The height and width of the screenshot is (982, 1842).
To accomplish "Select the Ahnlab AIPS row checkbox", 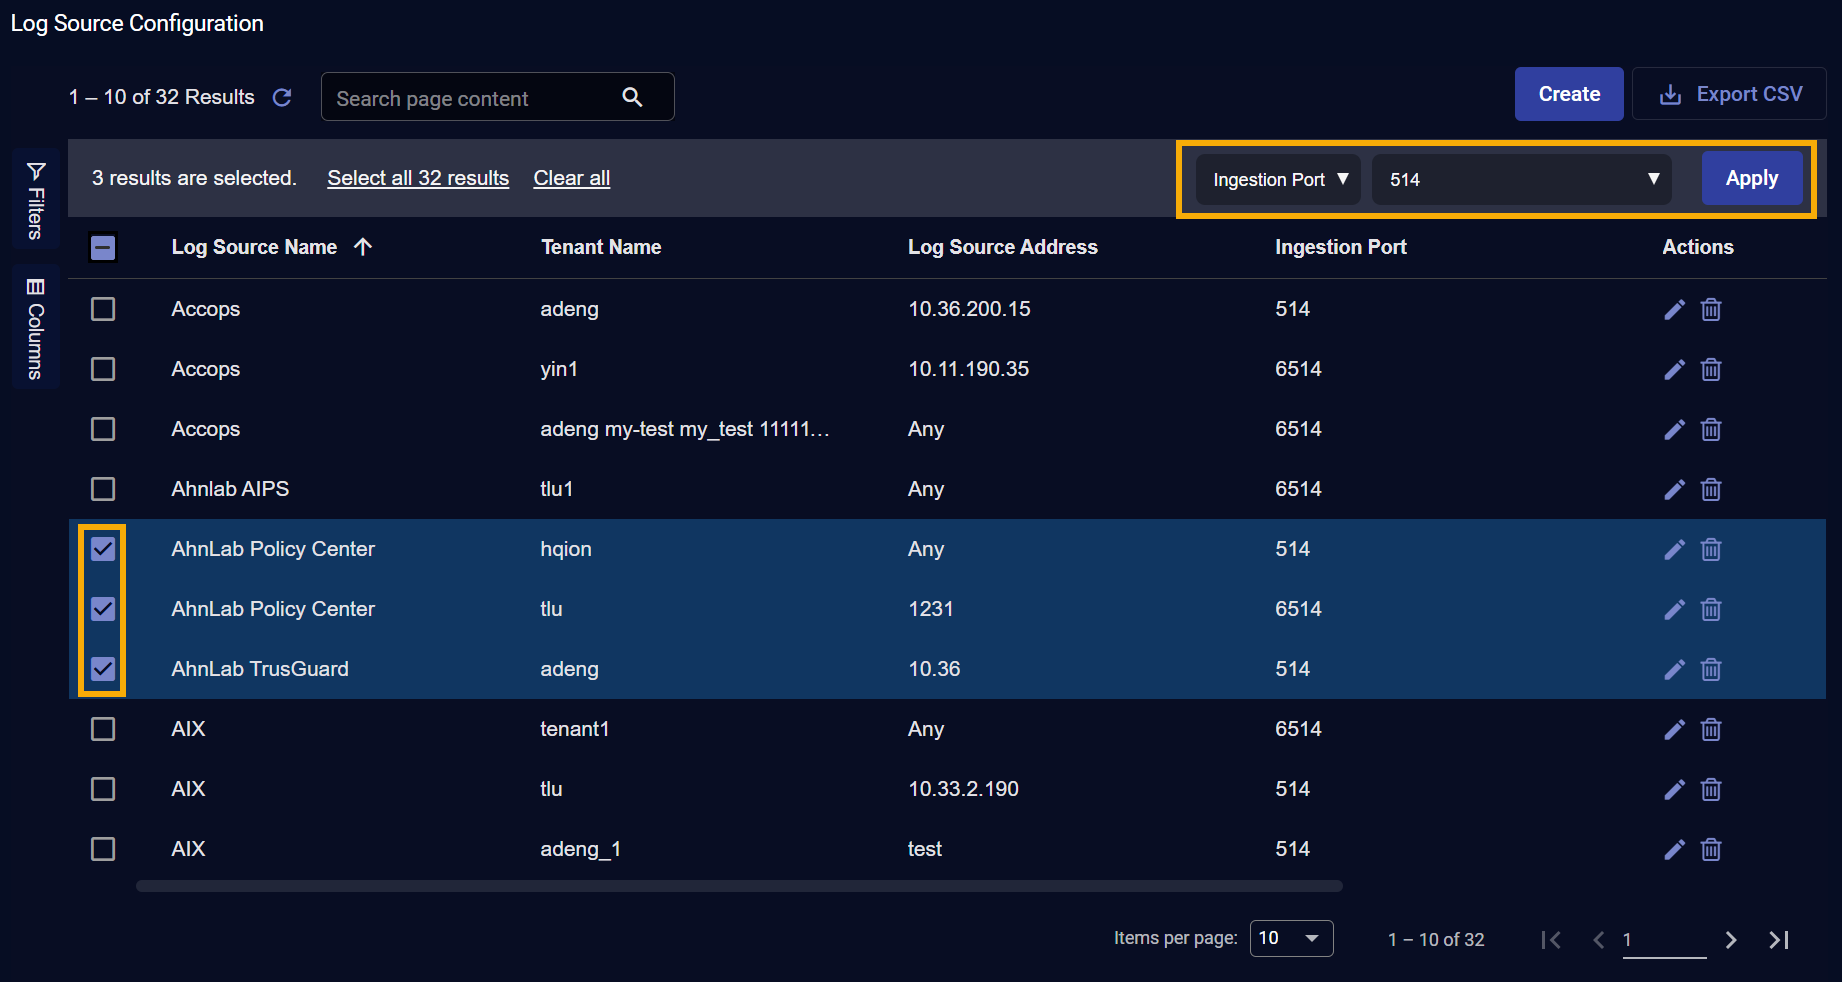I will (x=103, y=489).
